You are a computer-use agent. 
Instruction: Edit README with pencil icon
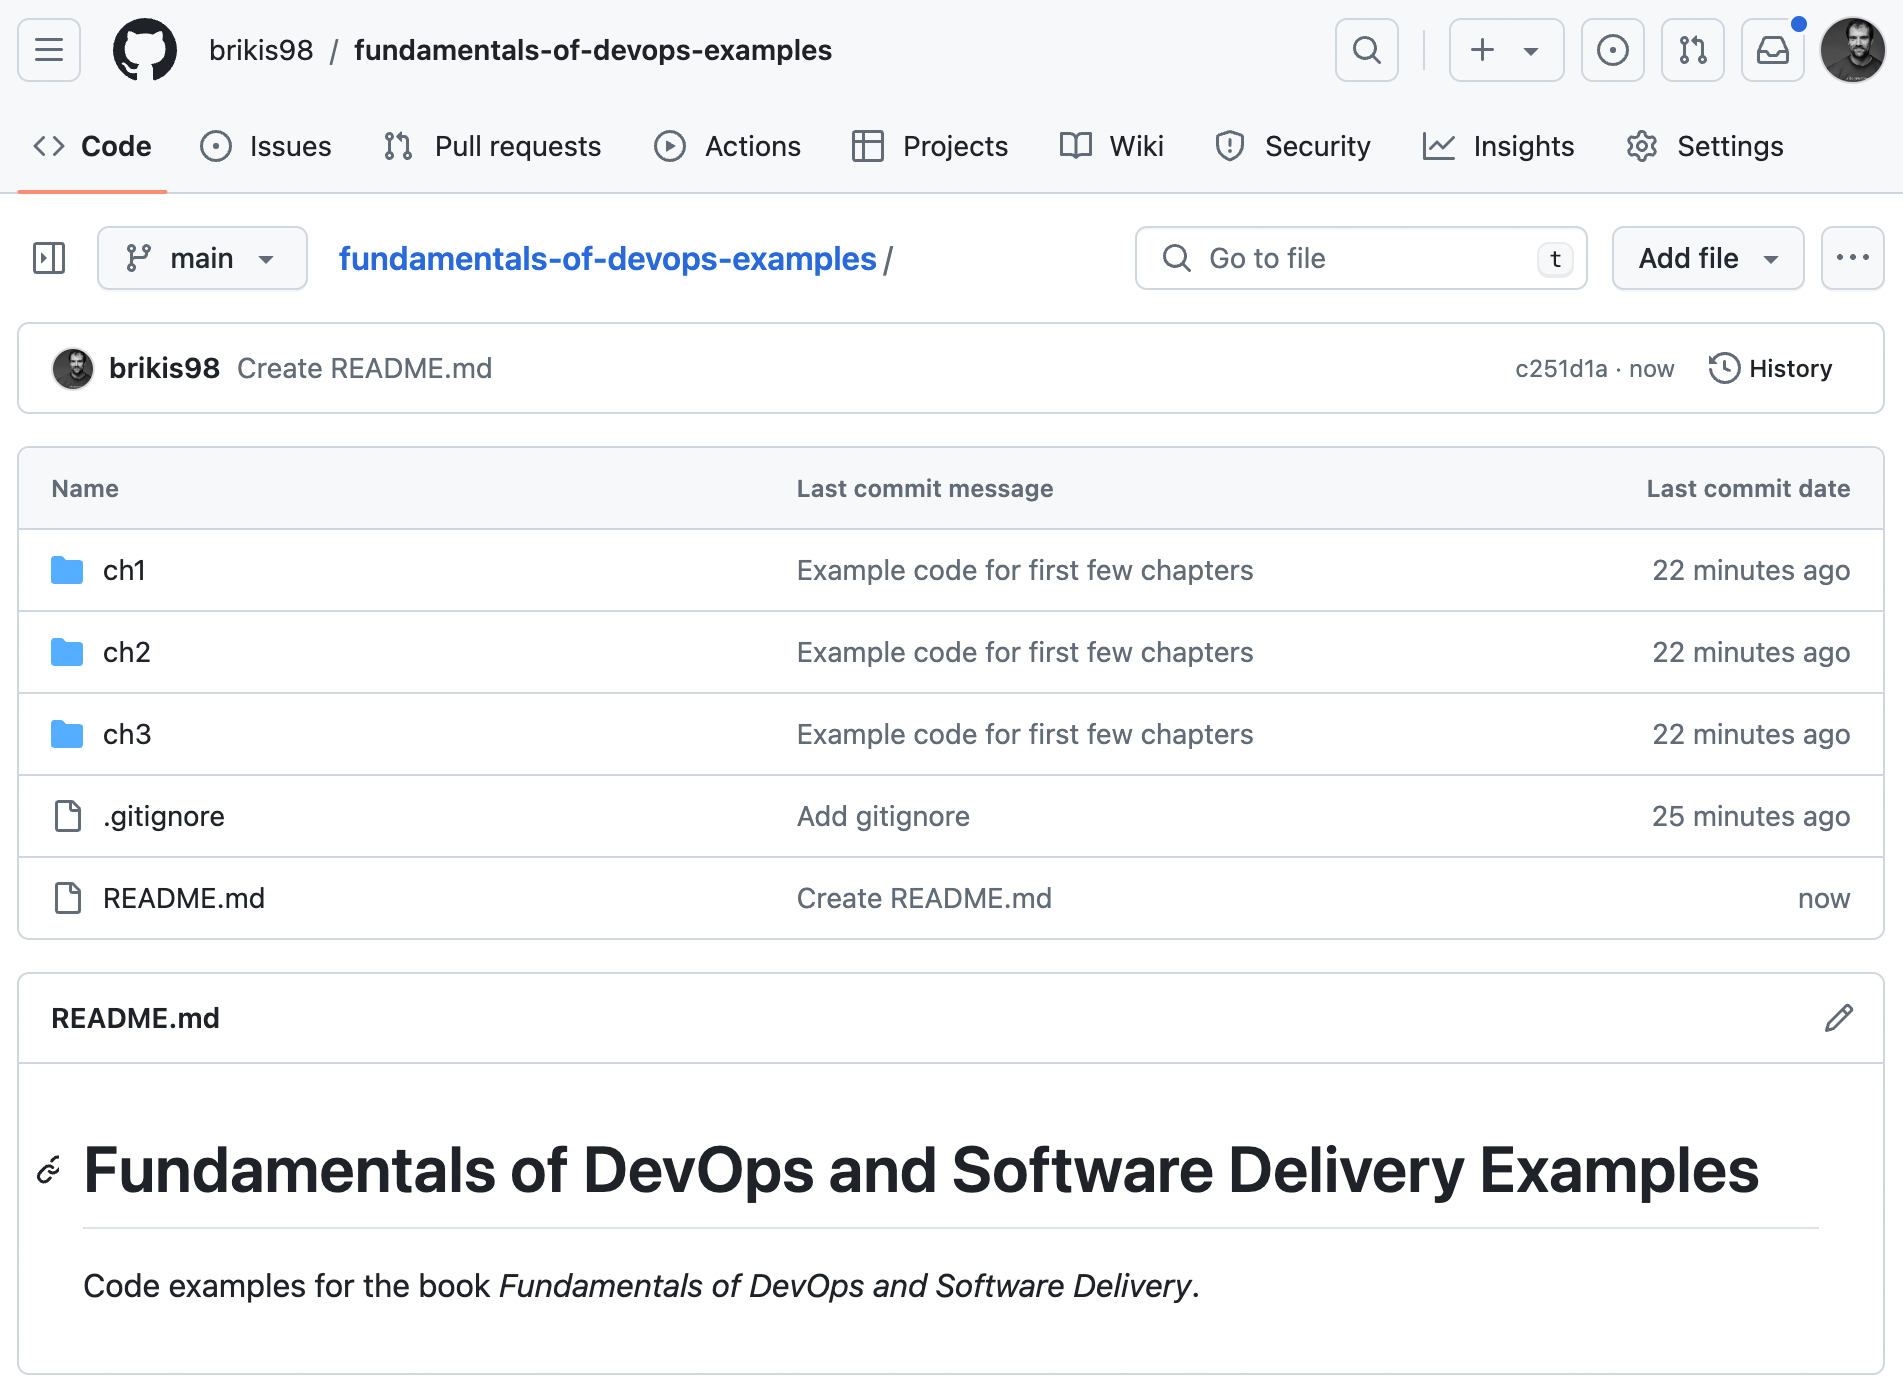[x=1839, y=1018]
